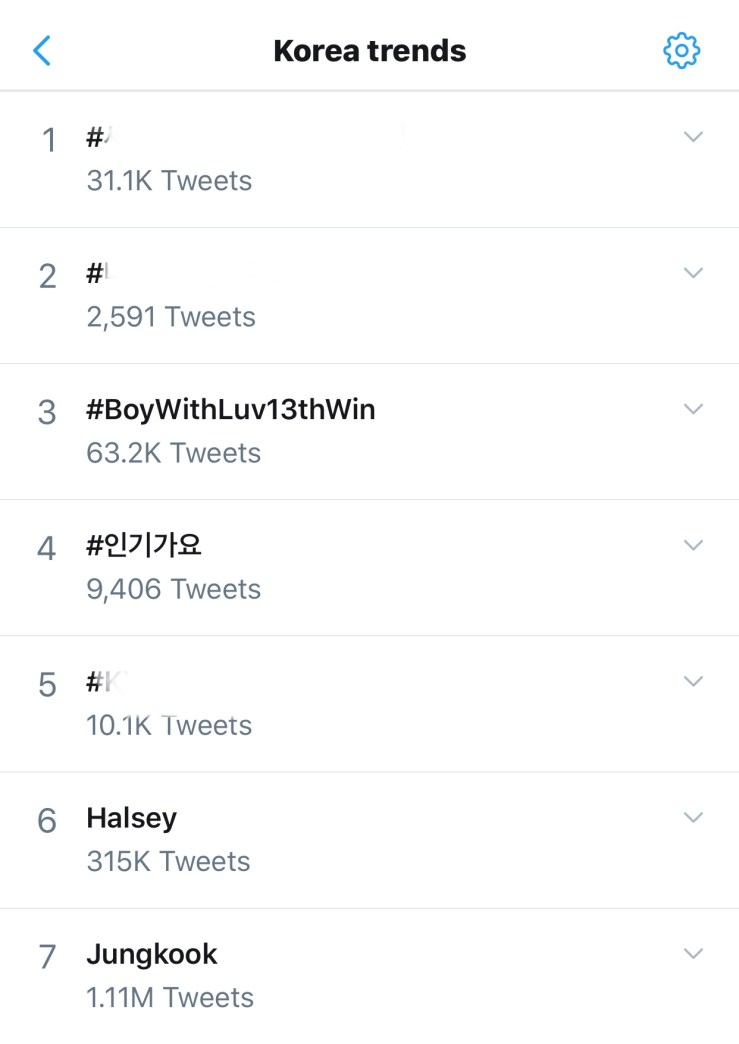The height and width of the screenshot is (1044, 739).
Task: Click the chevron next to #인기가요
Action: pos(693,545)
